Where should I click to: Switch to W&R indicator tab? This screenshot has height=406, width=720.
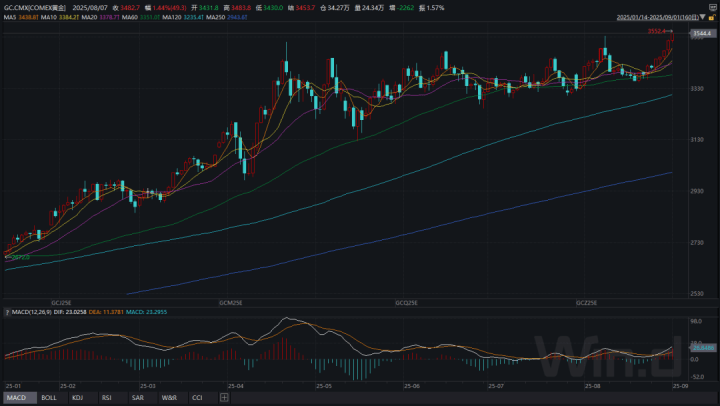tap(168, 397)
